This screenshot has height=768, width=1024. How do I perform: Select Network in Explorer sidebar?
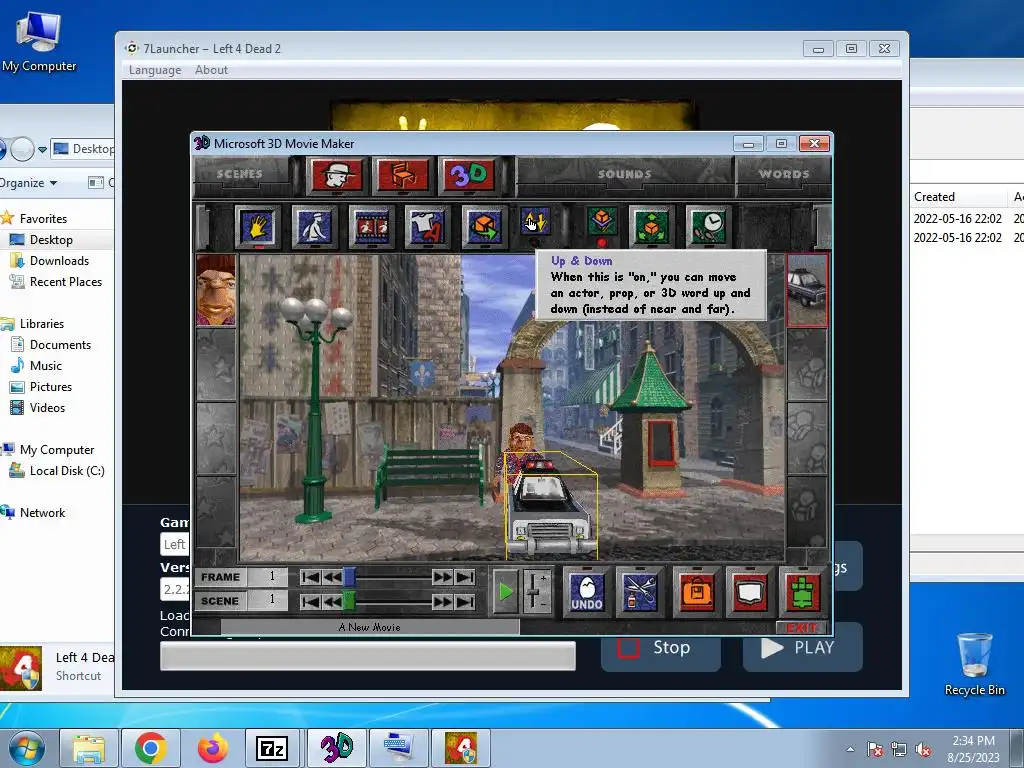tap(42, 513)
